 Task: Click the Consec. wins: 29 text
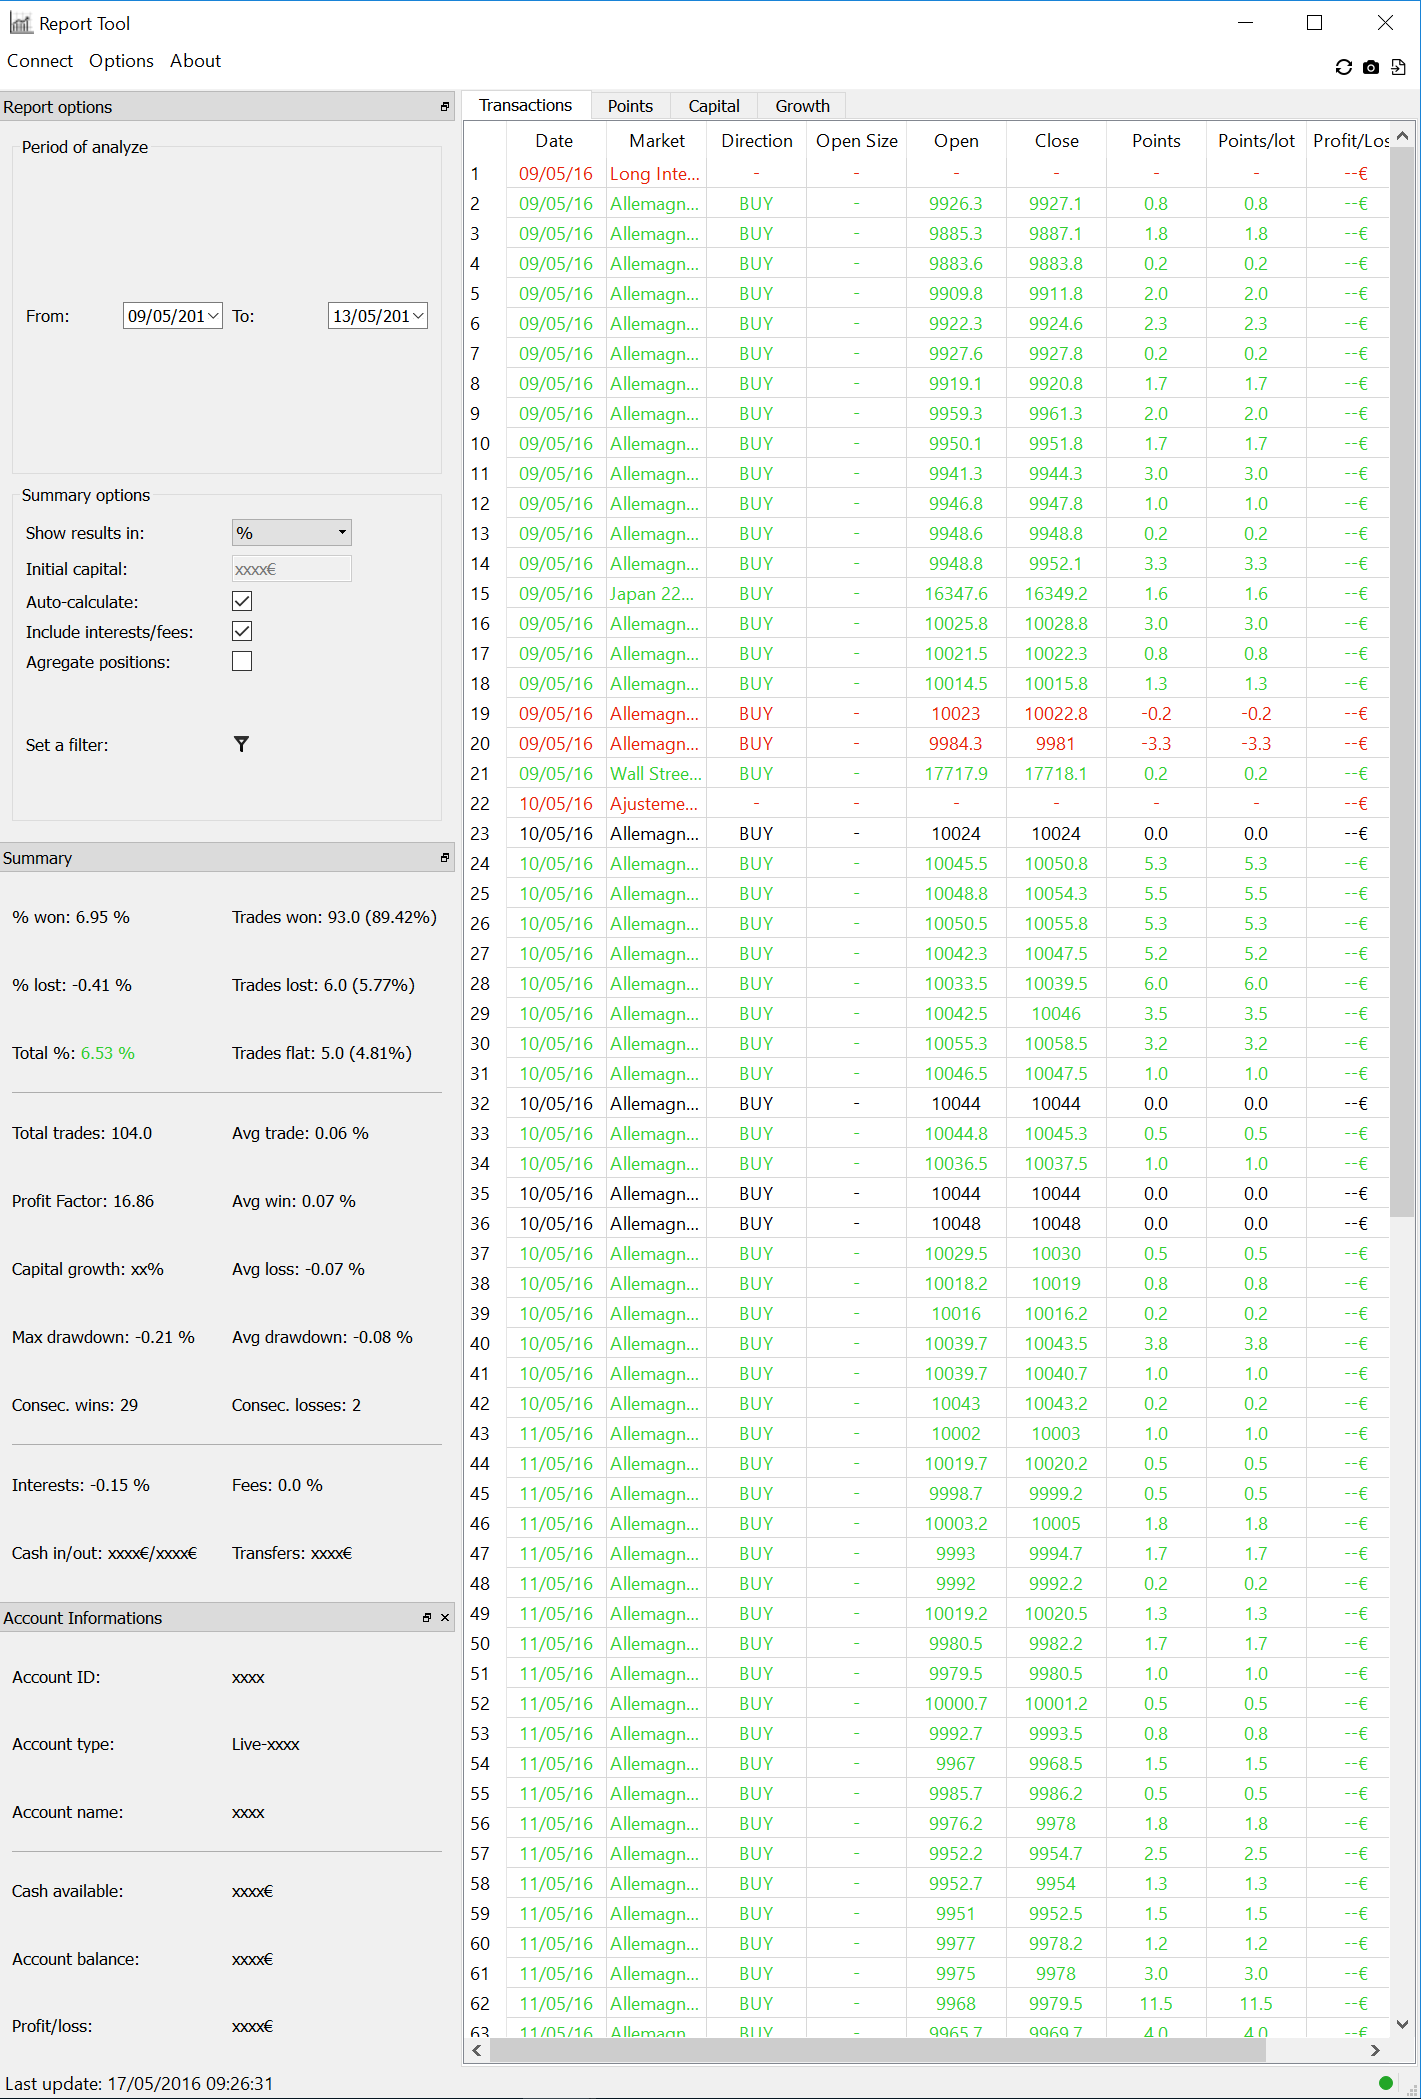point(75,1405)
